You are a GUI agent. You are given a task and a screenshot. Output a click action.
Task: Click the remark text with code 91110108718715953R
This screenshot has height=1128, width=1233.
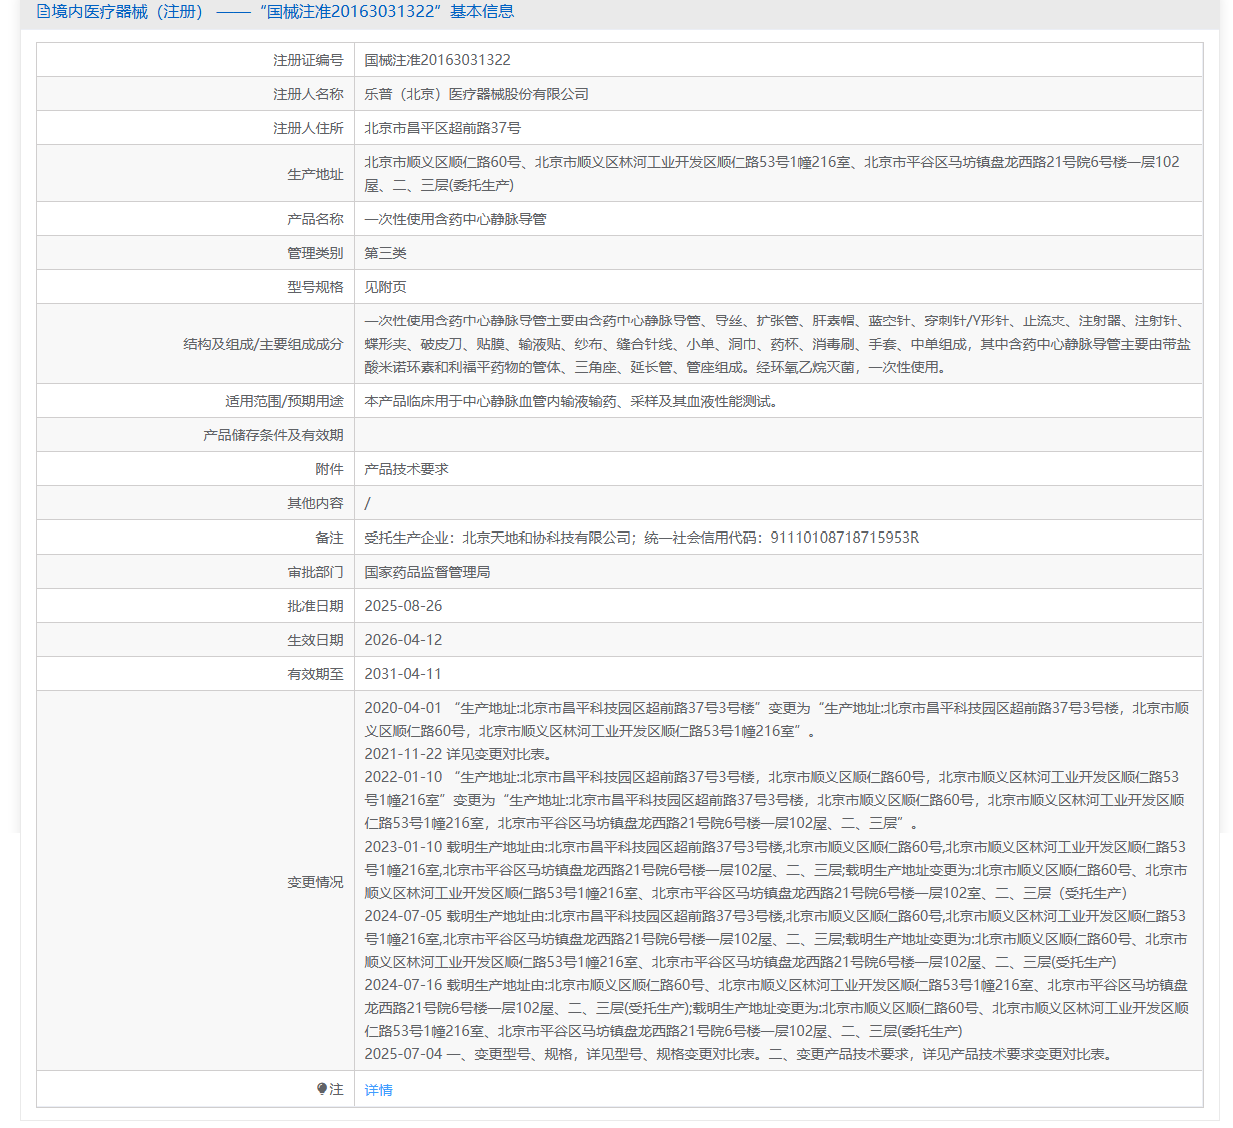tap(641, 538)
